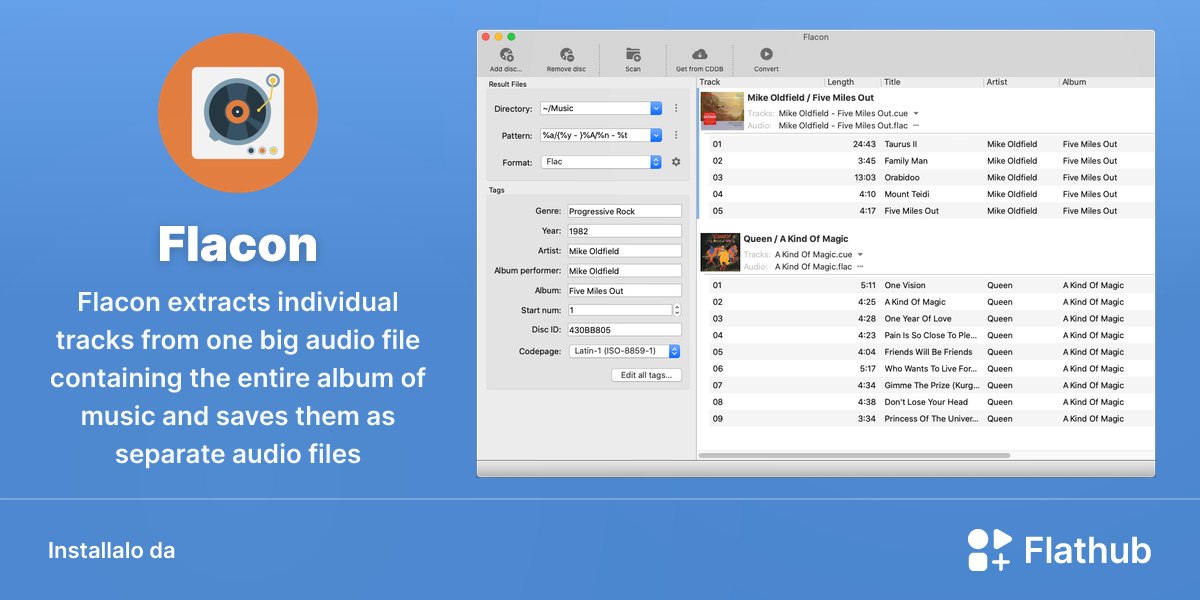Select track 05 Five Miles Out title

(912, 211)
